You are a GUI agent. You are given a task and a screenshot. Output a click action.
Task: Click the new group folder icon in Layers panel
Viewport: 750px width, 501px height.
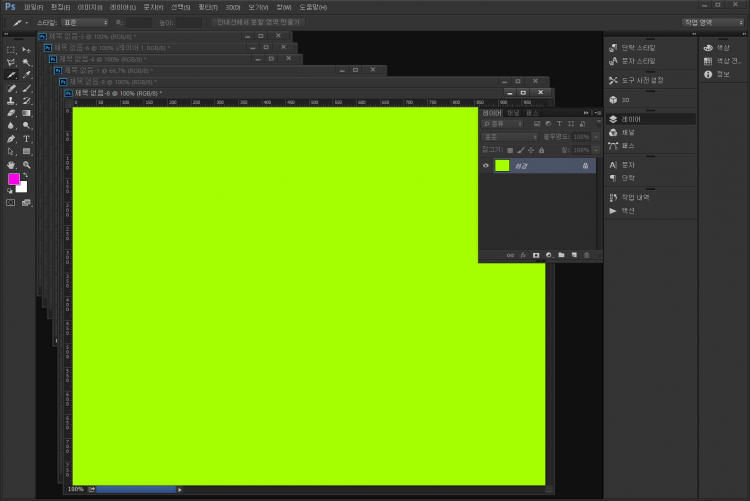coord(561,255)
